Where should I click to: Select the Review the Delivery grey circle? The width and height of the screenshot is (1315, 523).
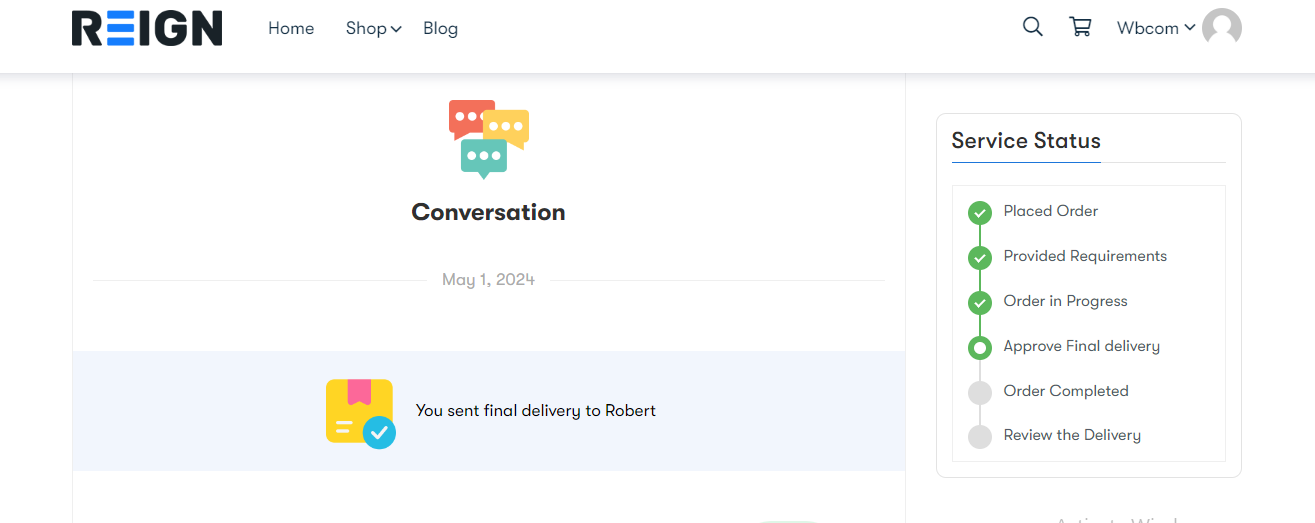[x=980, y=436]
